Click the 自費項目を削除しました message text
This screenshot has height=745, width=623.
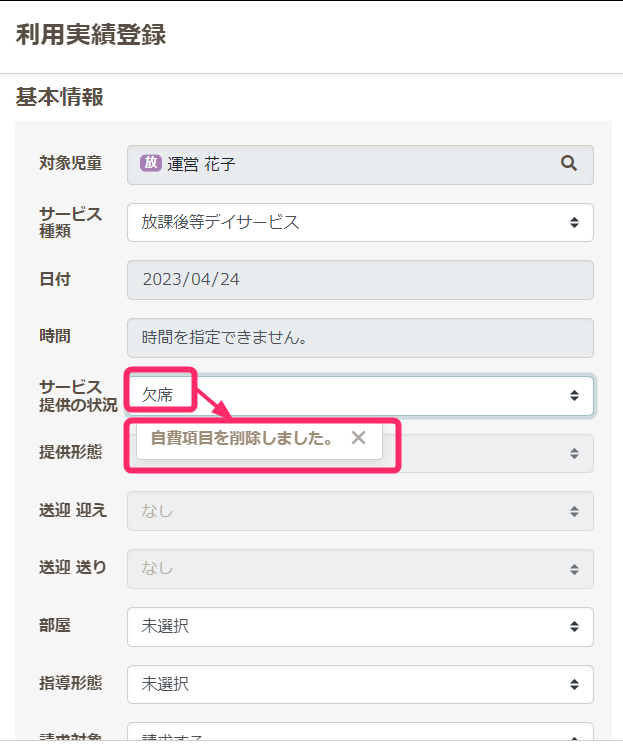pyautogui.click(x=242, y=438)
